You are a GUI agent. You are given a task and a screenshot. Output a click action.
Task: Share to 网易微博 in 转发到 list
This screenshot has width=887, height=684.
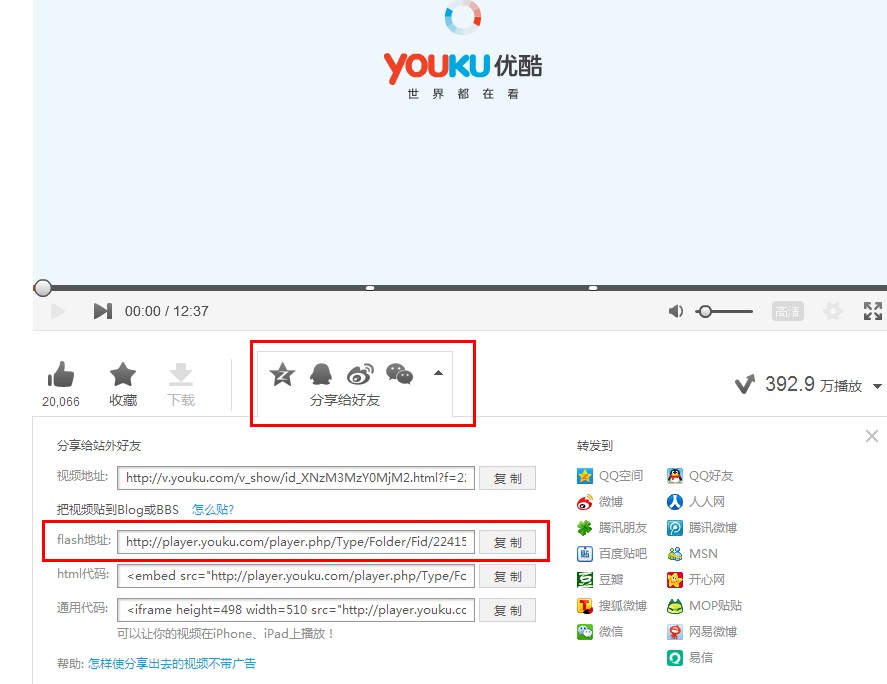click(x=701, y=631)
